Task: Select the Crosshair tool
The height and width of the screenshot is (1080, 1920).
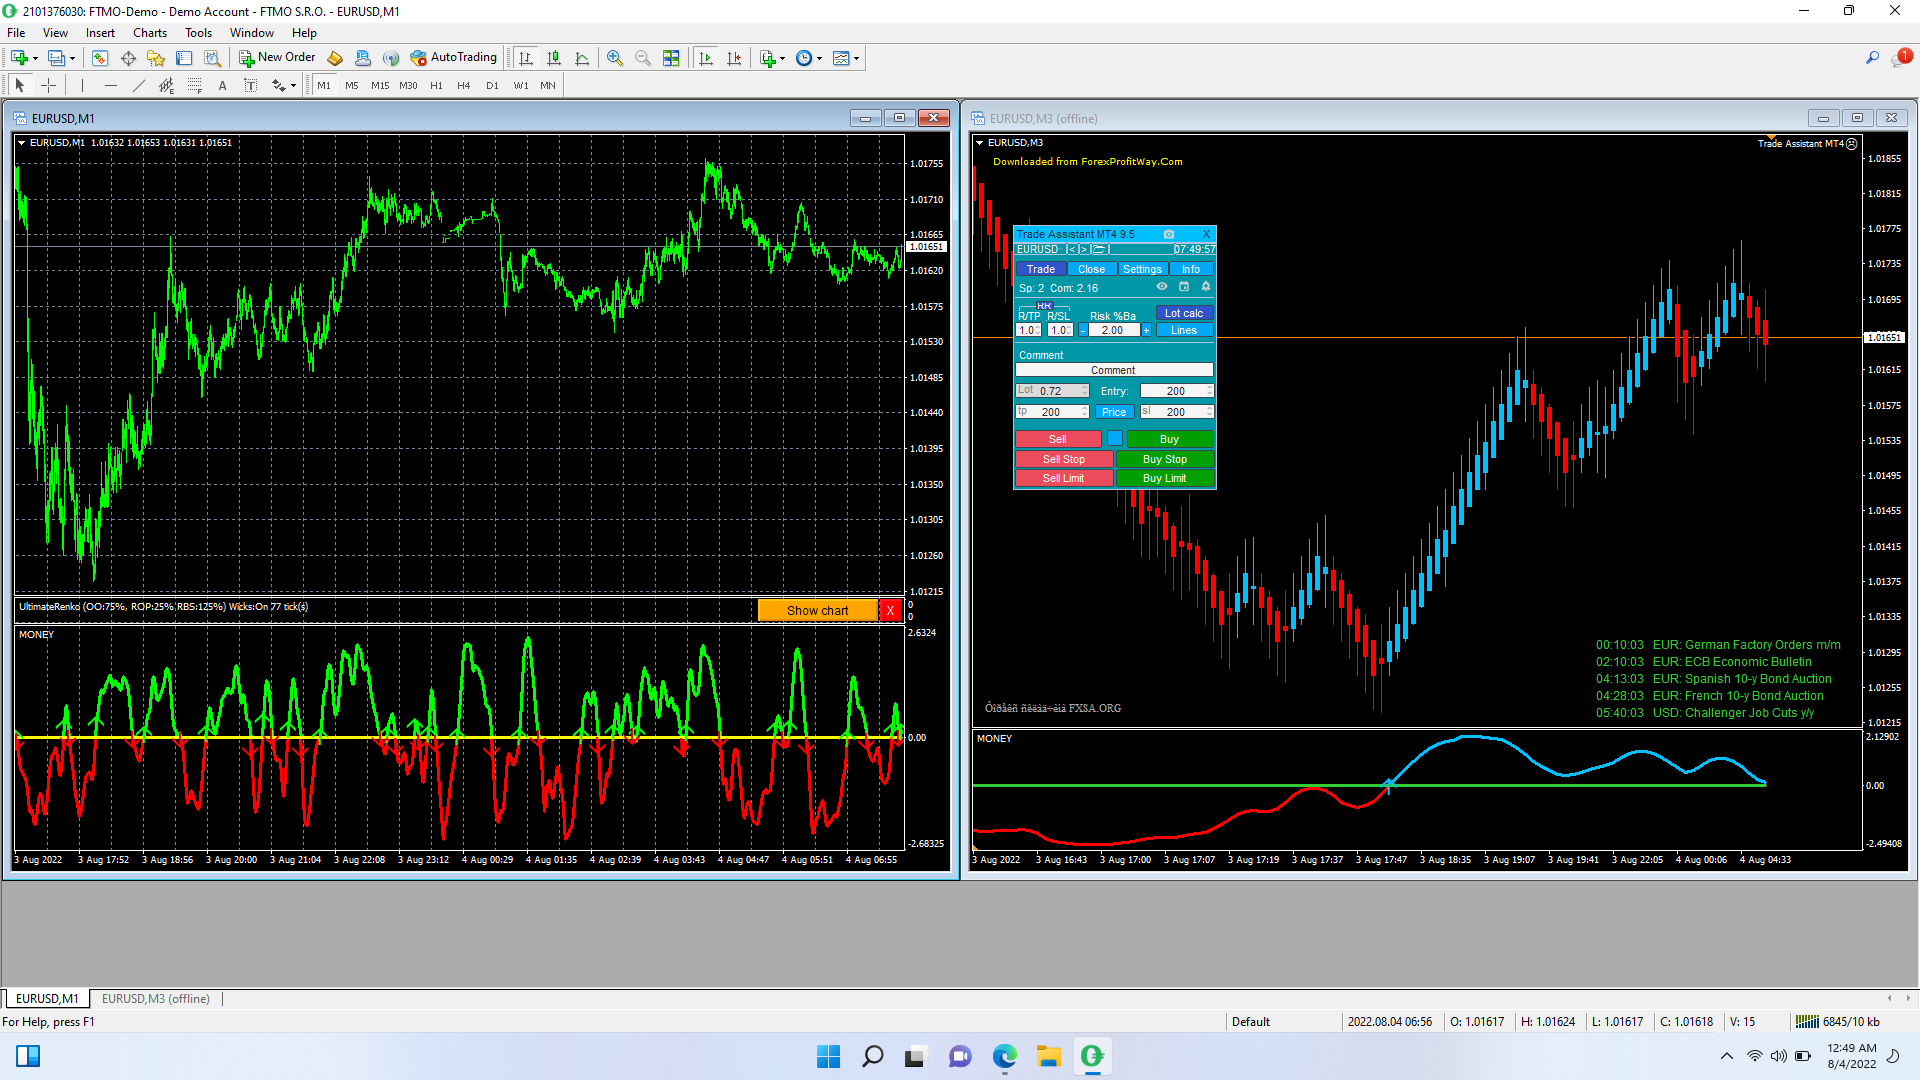Action: [x=48, y=86]
